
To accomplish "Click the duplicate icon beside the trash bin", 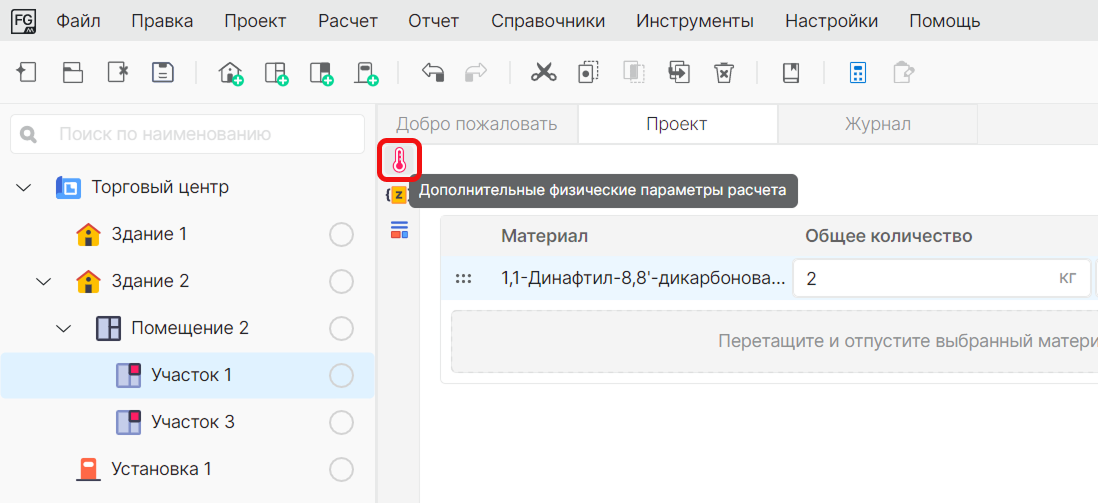I will 679,72.
